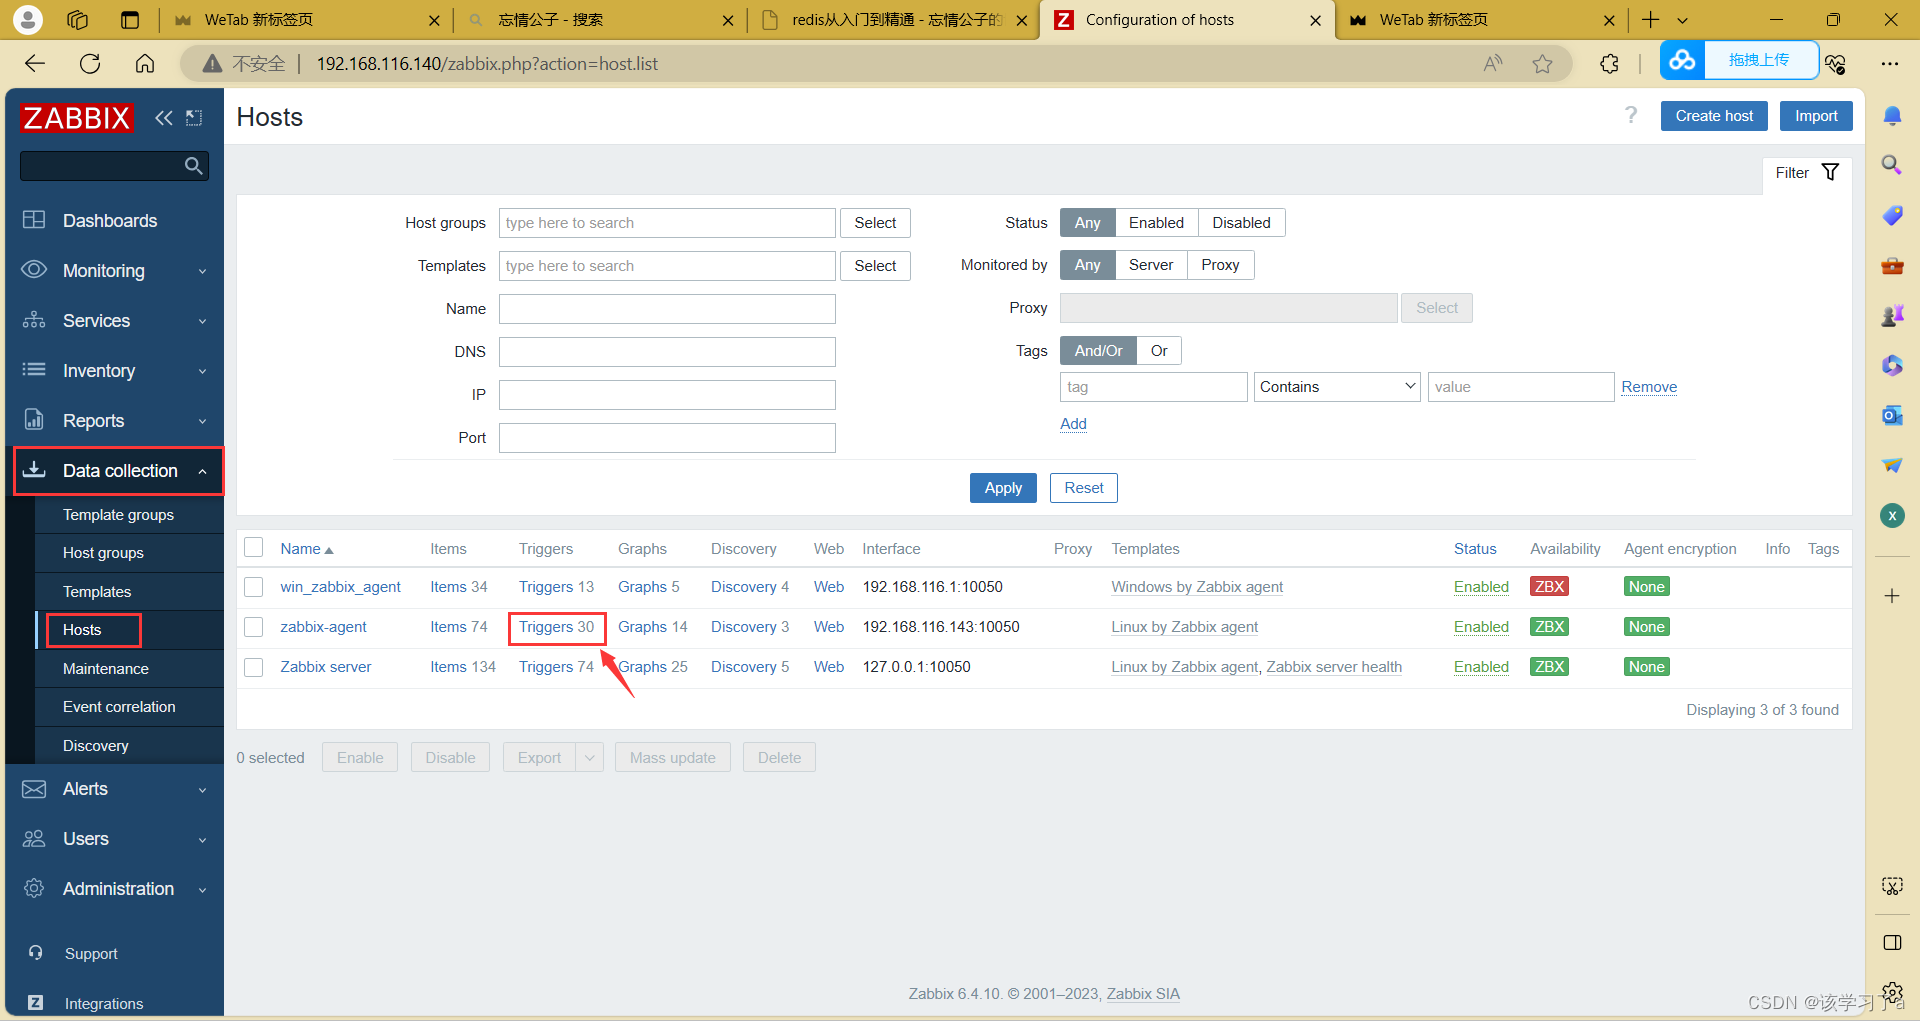Open a new browser tab
Screen dimensions: 1920x1021
point(1651,20)
